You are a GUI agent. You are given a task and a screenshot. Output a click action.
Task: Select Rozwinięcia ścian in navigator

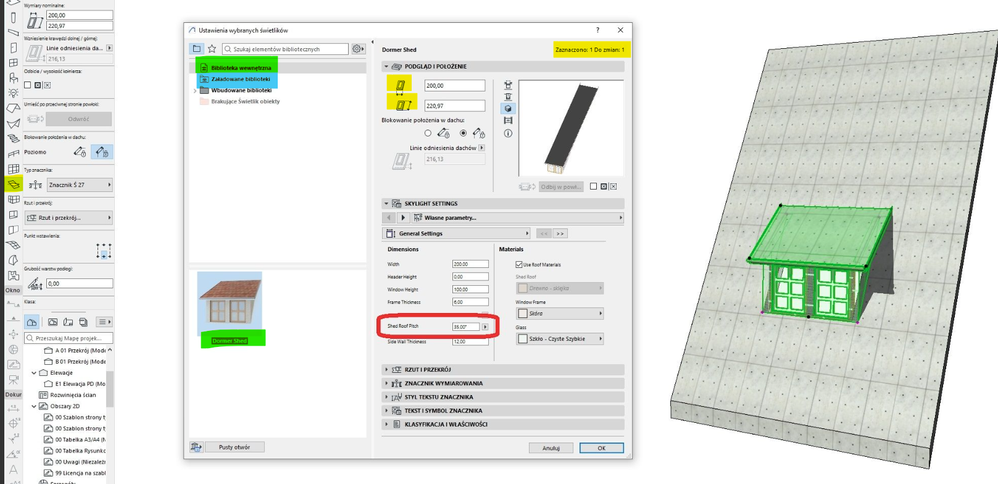[73, 395]
